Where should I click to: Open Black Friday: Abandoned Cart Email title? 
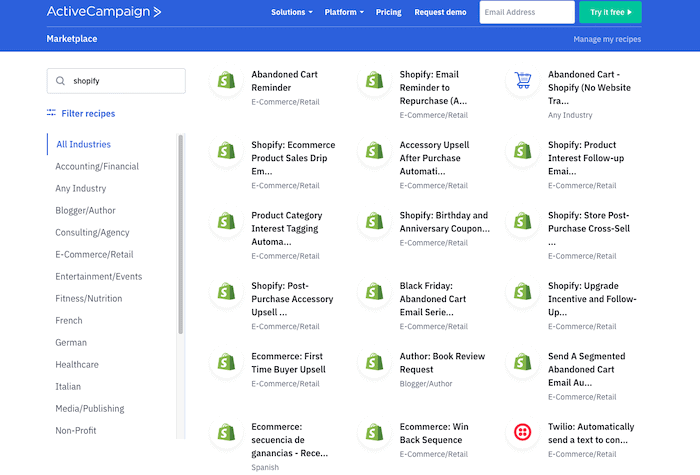click(x=433, y=299)
